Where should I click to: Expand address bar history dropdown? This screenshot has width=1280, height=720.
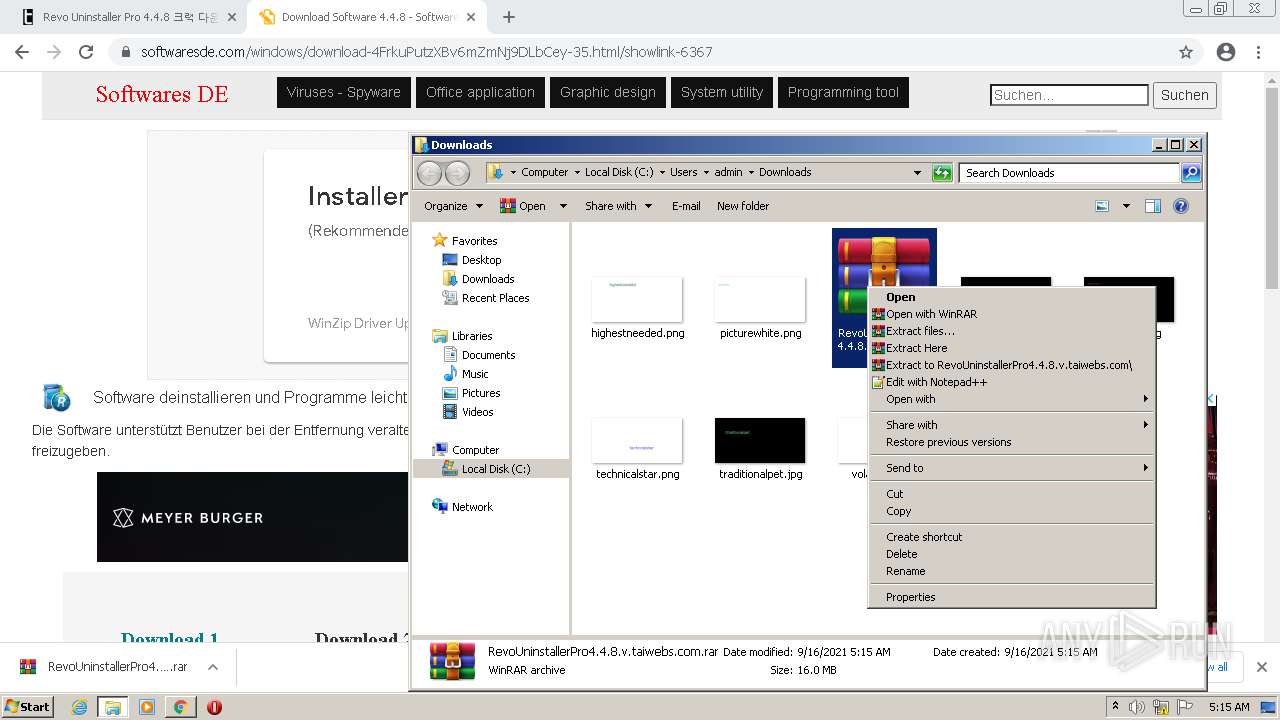(917, 173)
